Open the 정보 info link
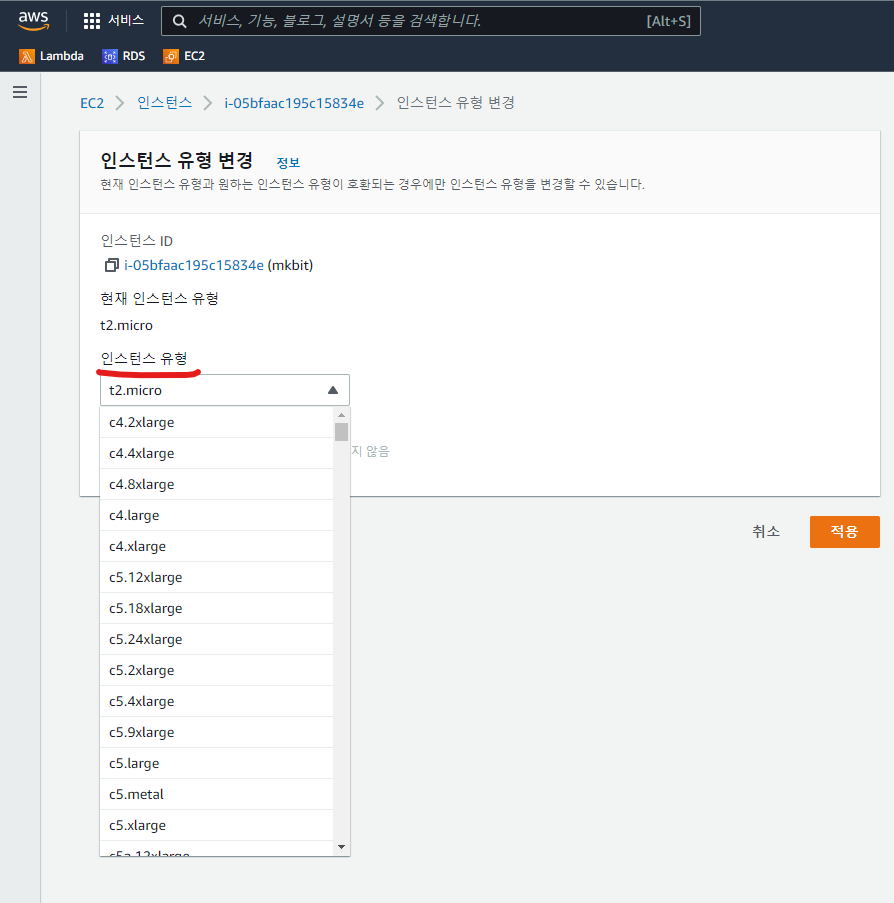Image resolution: width=894 pixels, height=903 pixels. click(288, 162)
